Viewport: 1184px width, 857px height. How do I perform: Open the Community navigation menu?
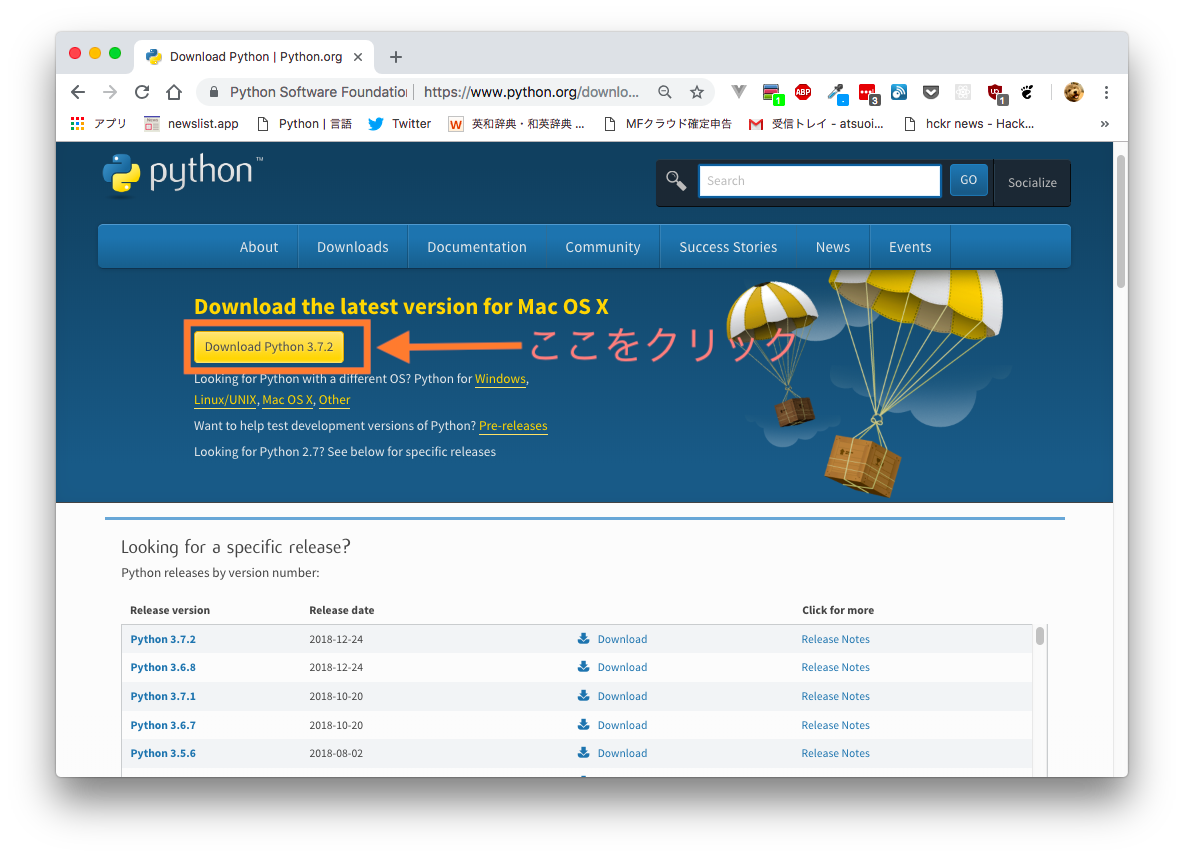pos(603,247)
